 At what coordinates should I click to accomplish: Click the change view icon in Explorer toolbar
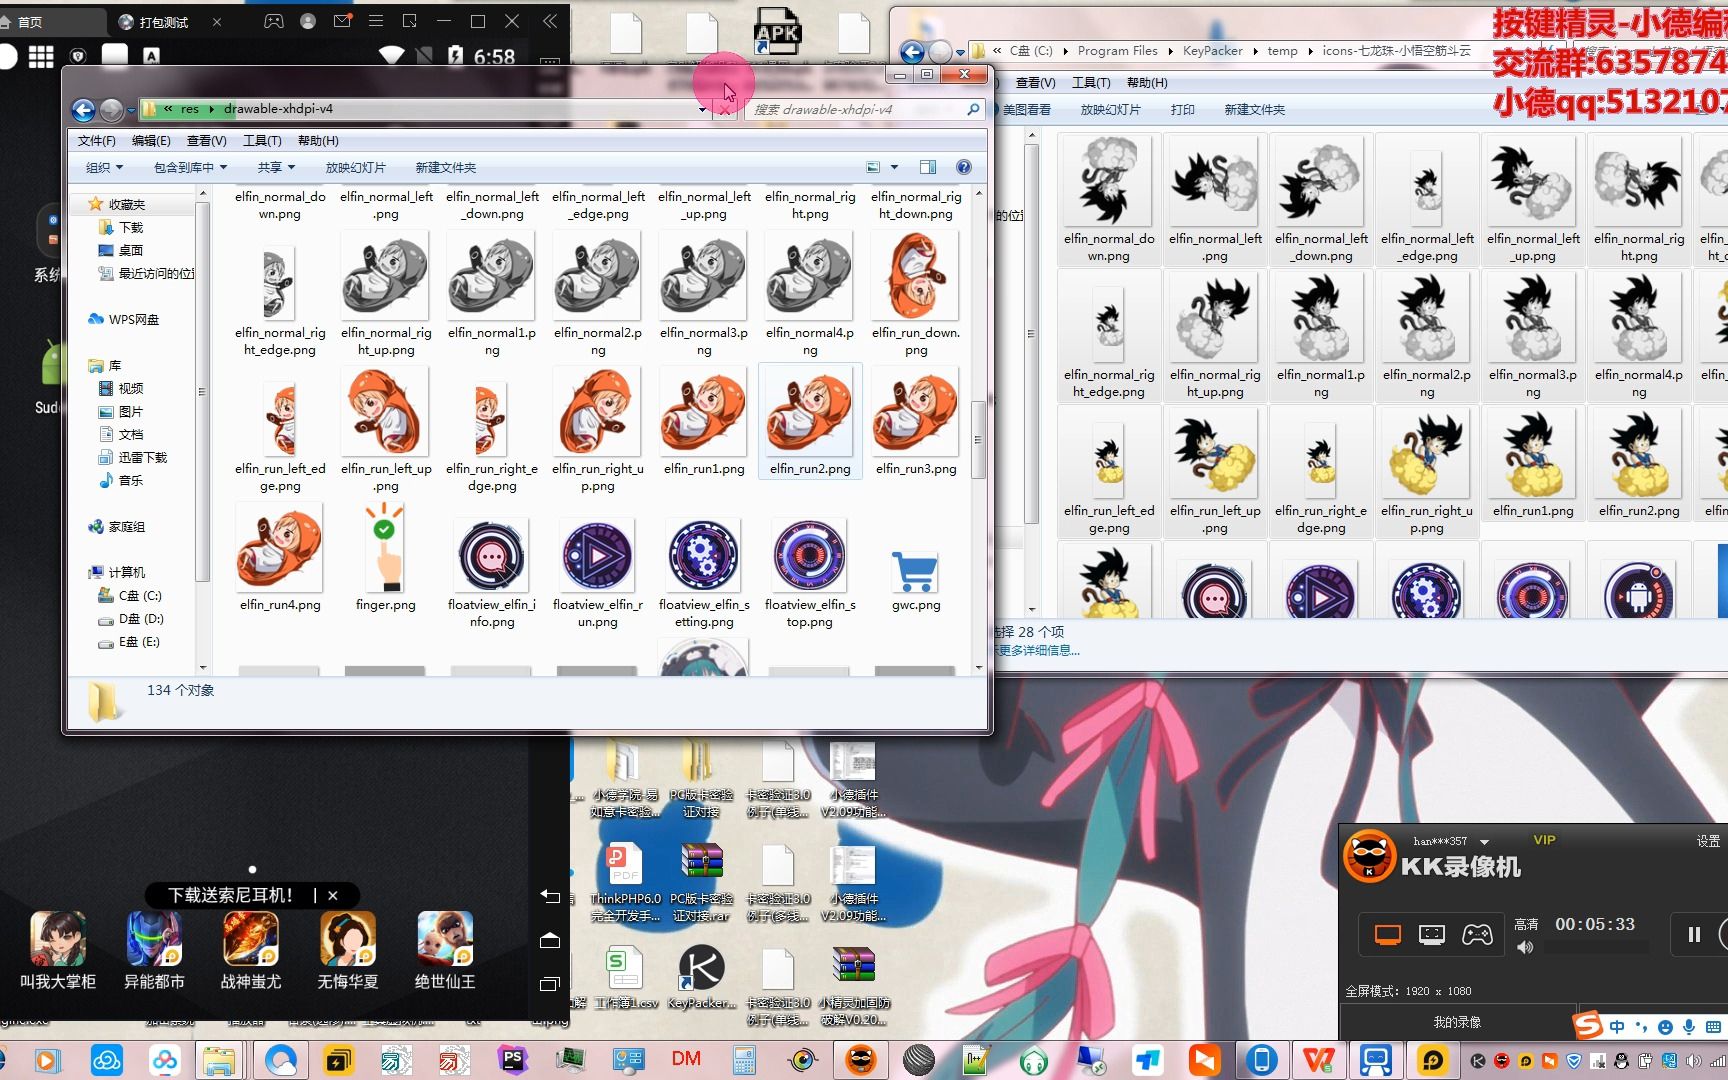[873, 167]
